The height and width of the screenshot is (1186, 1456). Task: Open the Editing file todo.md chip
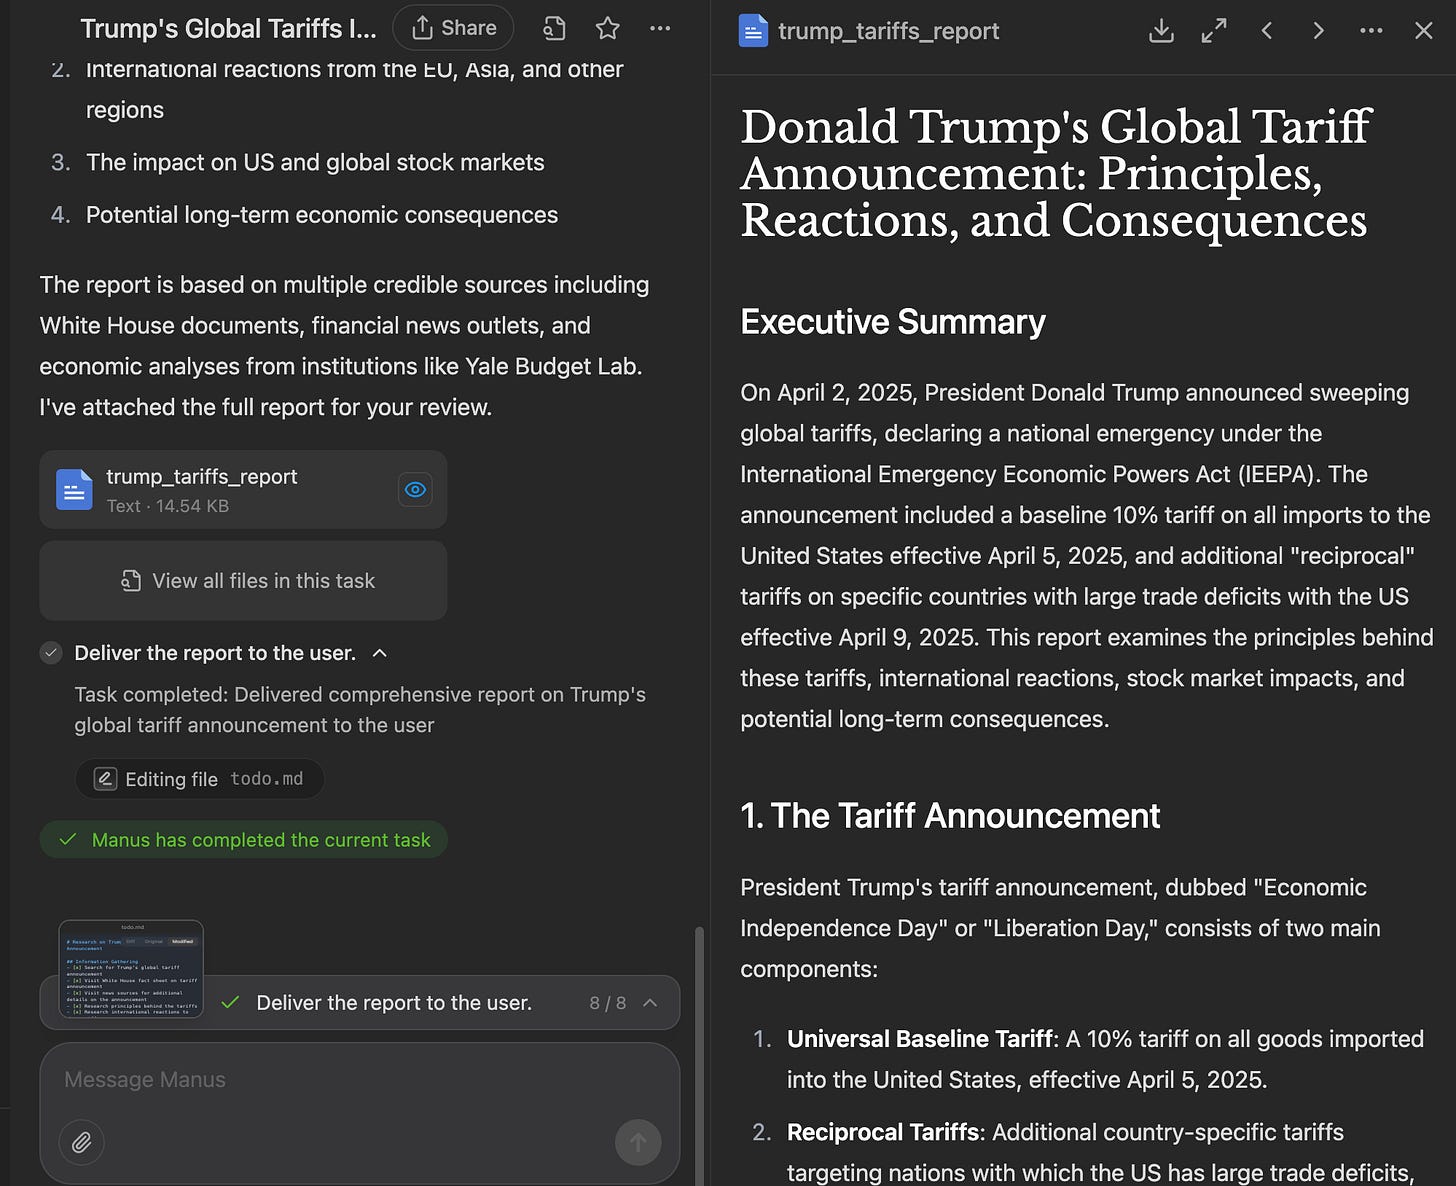[199, 779]
